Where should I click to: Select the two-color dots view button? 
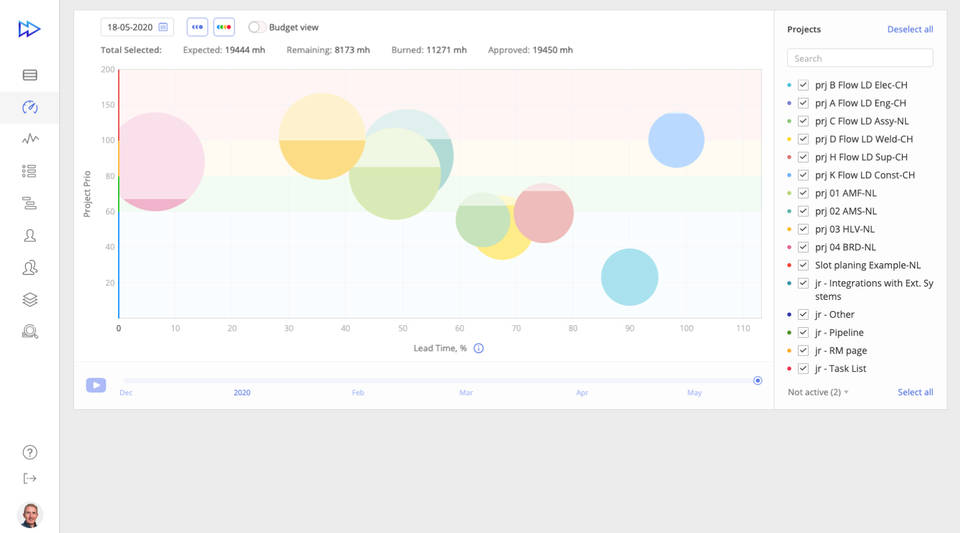(x=197, y=27)
